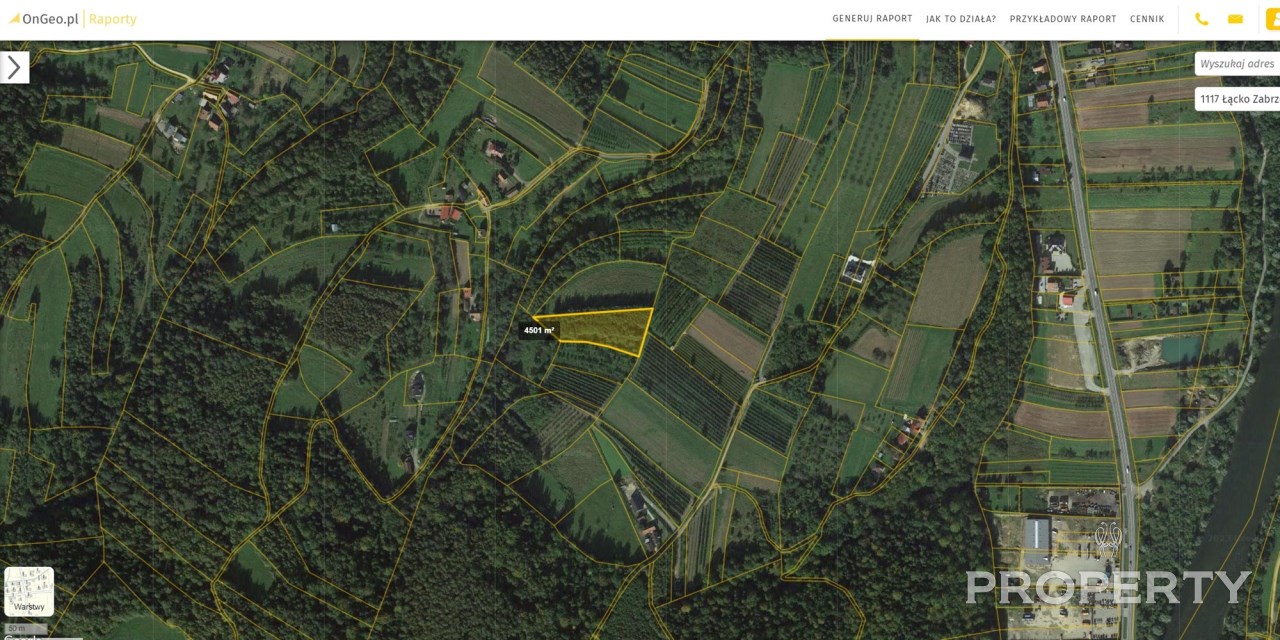The width and height of the screenshot is (1280, 640).
Task: Open the Warstwy layers switcher
Action: point(29,592)
